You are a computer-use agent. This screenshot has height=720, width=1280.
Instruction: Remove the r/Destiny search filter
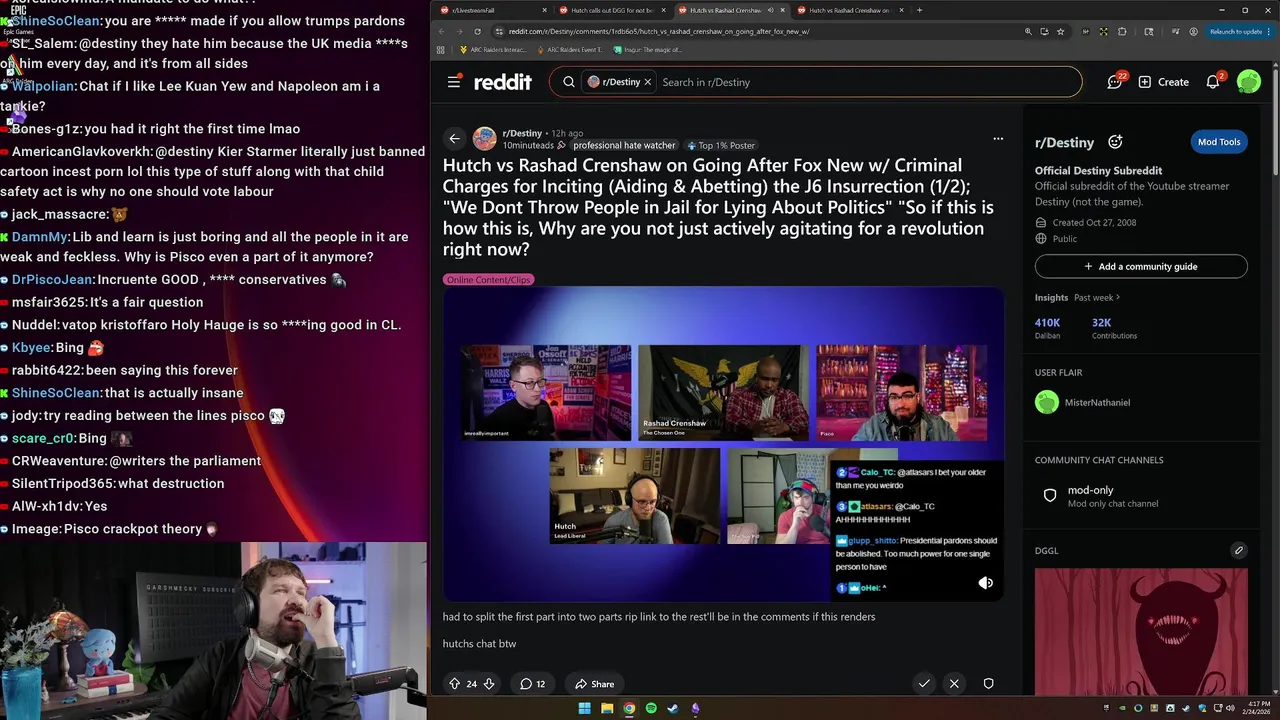(x=647, y=82)
